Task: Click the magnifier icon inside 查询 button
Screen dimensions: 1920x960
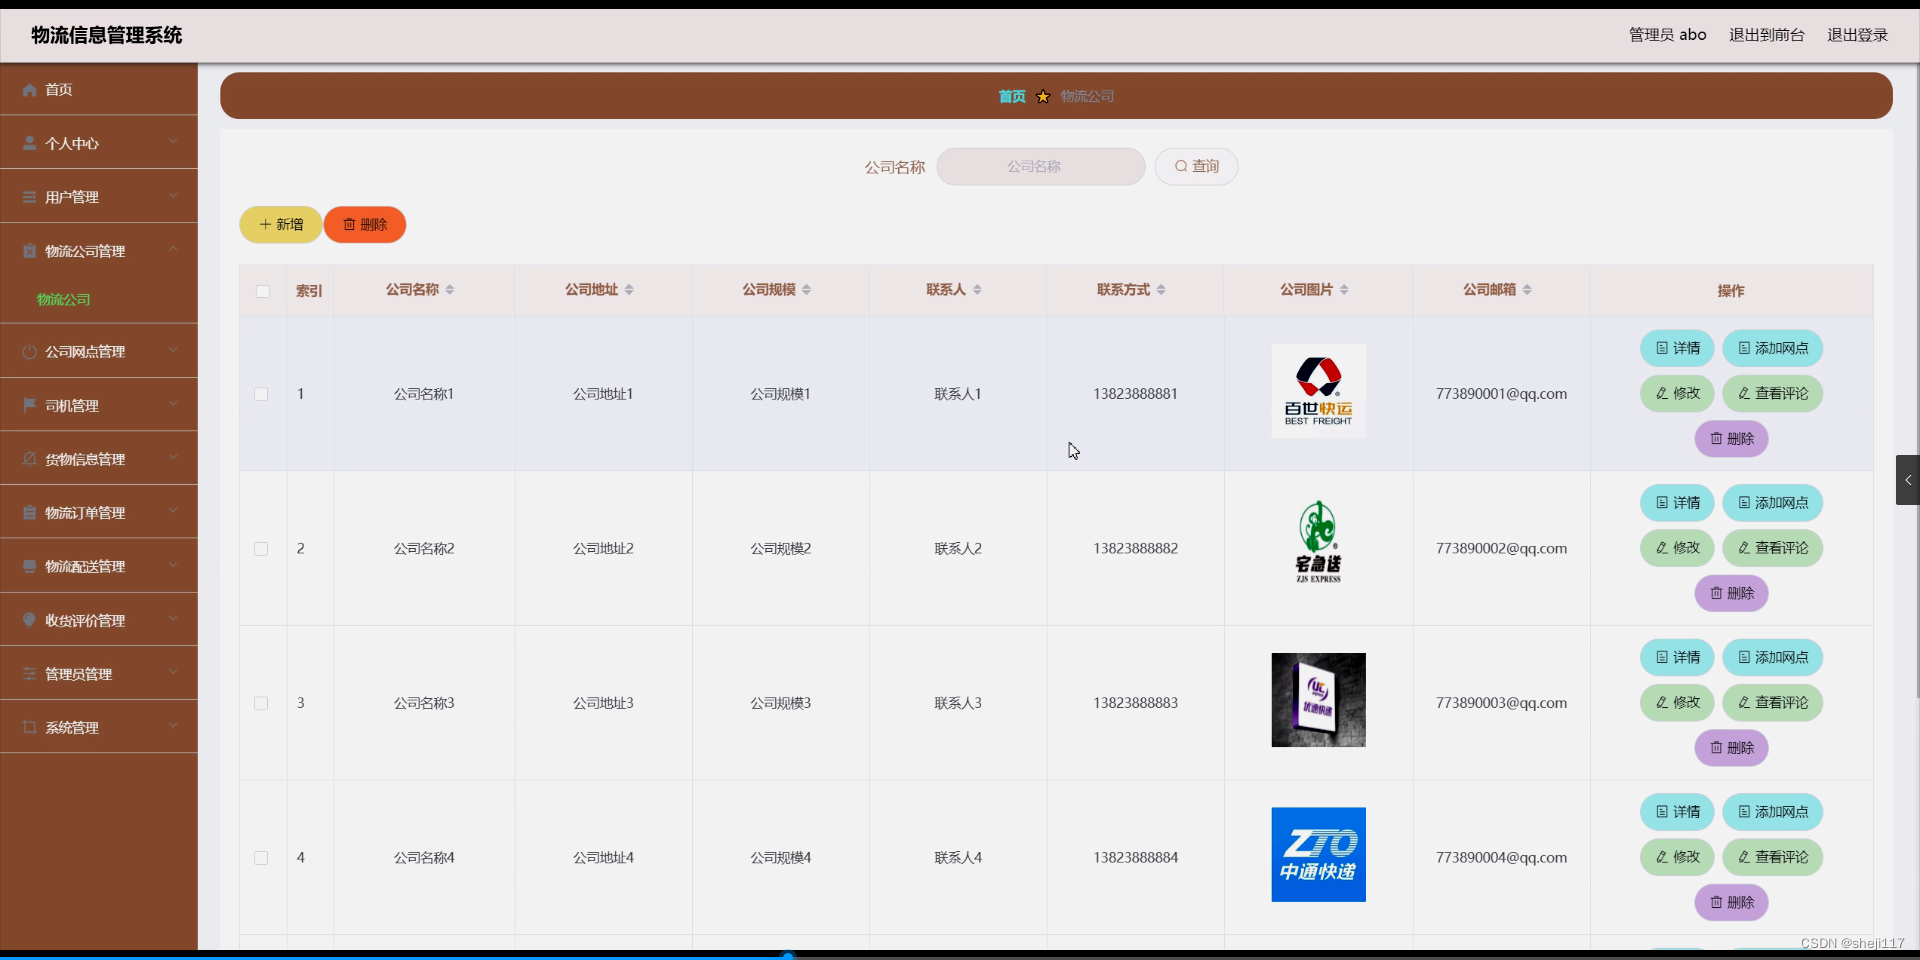Action: click(x=1181, y=166)
